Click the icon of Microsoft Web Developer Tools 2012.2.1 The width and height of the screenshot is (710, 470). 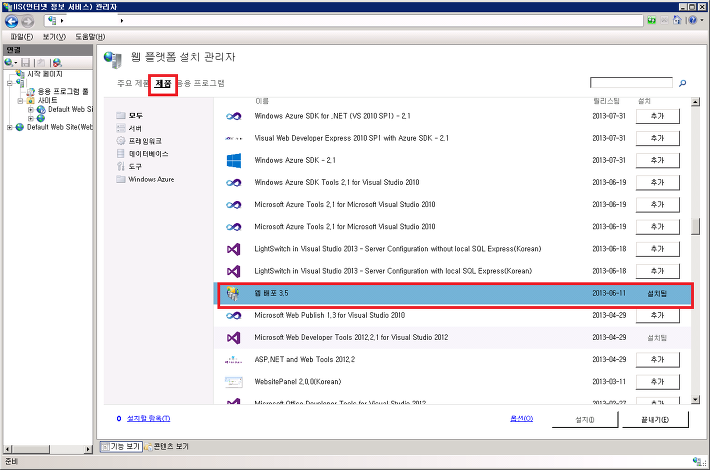[234, 338]
